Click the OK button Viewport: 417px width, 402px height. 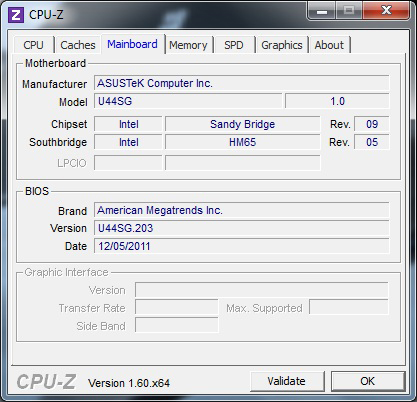(368, 381)
